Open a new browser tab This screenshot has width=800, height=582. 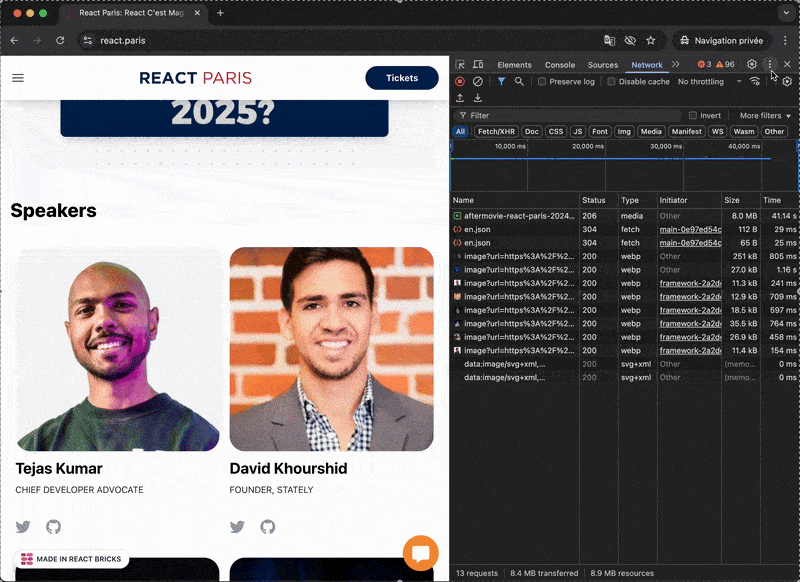220,13
